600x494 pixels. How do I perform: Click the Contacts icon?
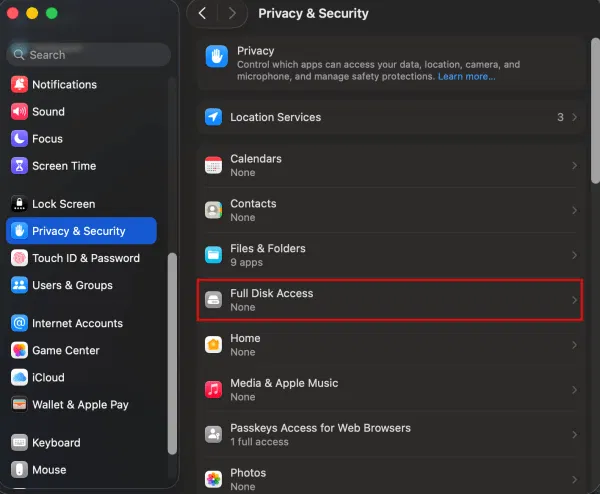pos(213,210)
